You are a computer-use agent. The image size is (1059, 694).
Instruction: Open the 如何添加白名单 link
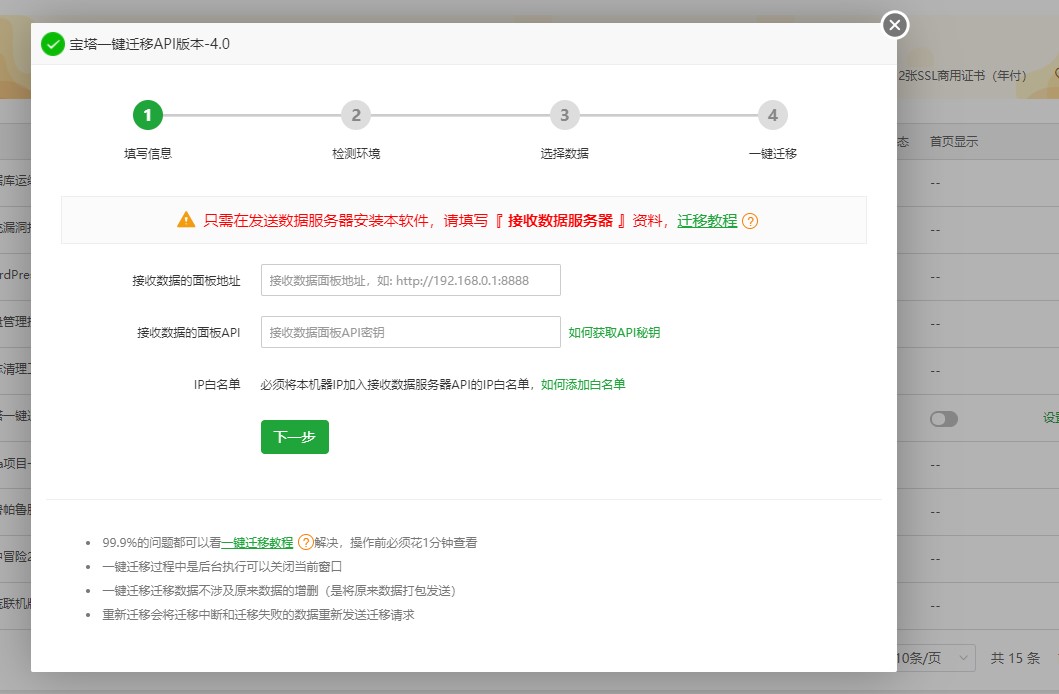pos(583,384)
